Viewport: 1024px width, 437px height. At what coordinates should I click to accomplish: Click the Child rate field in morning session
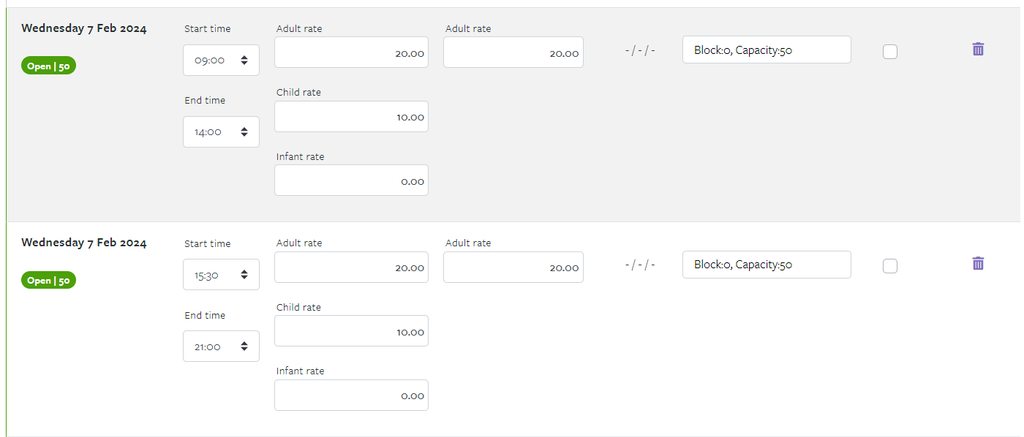click(x=351, y=116)
